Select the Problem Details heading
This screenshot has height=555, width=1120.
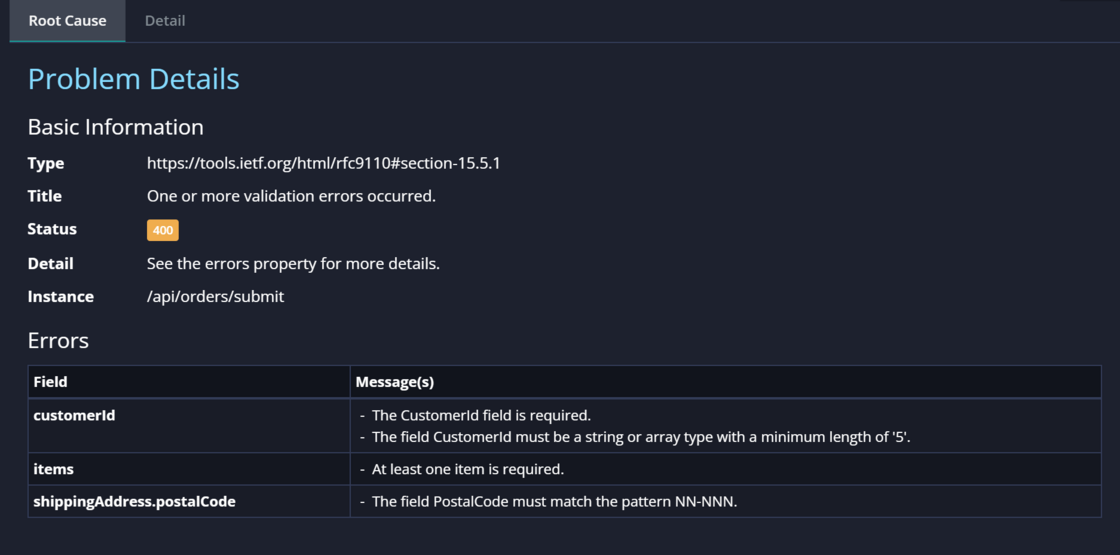pyautogui.click(x=134, y=79)
